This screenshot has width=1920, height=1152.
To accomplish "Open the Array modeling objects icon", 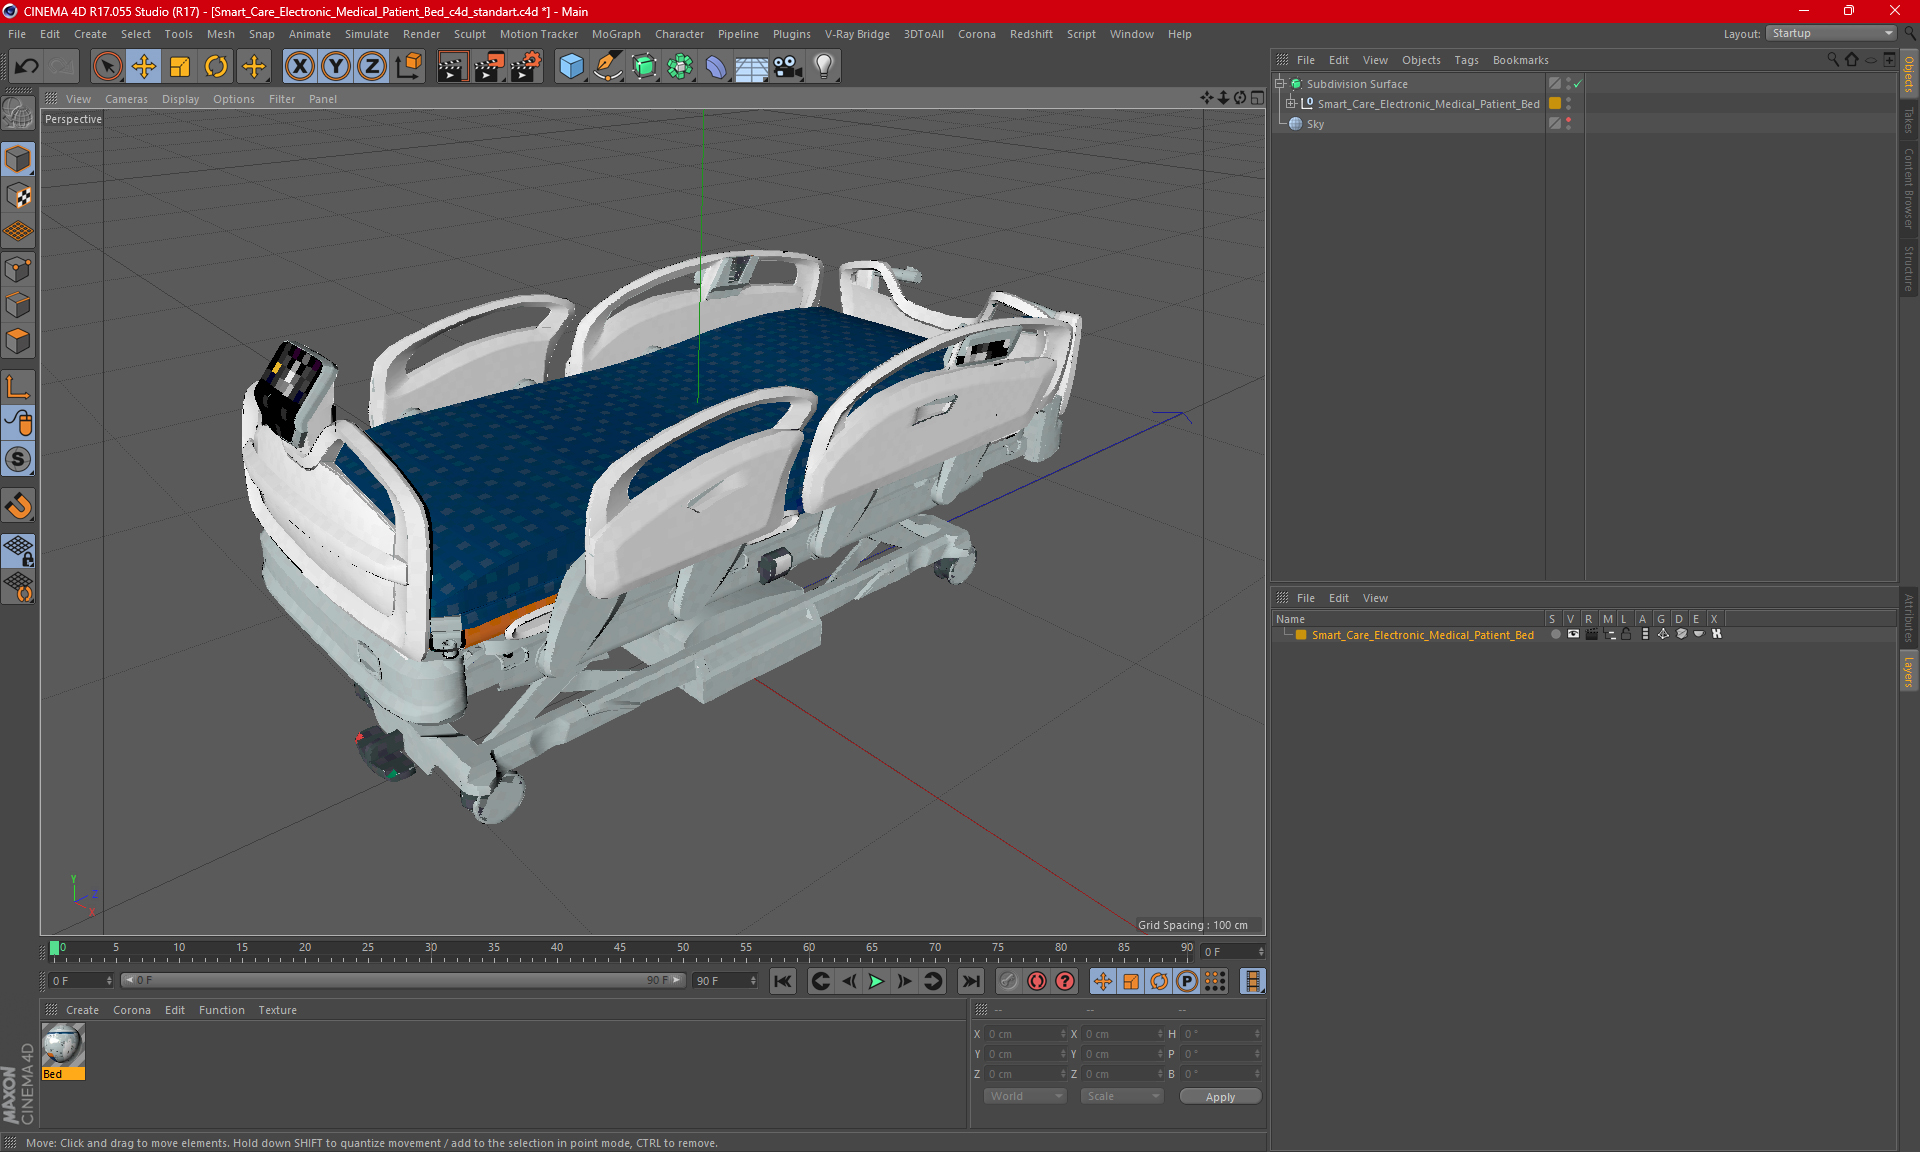I will click(680, 66).
